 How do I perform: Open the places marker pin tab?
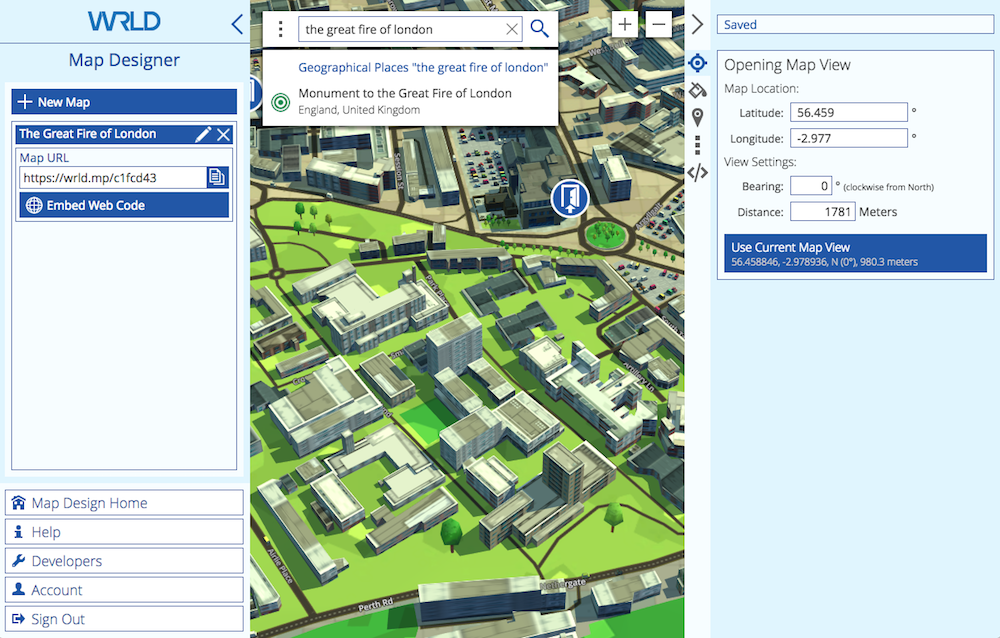point(698,118)
